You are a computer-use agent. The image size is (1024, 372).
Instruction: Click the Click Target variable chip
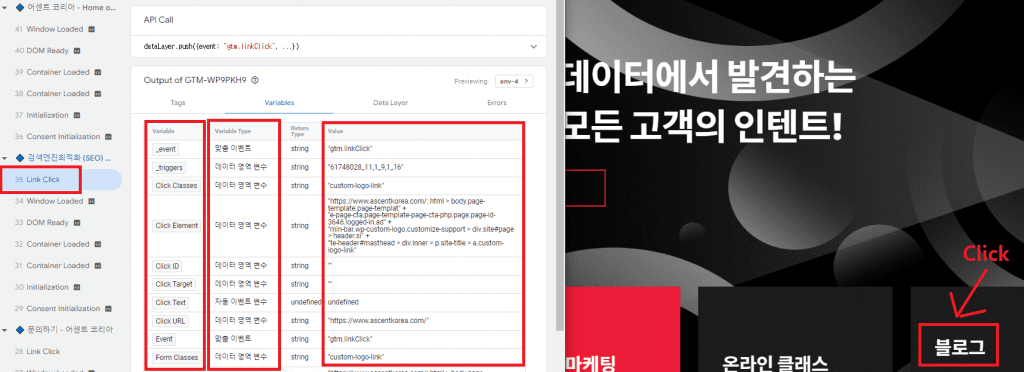pos(173,284)
